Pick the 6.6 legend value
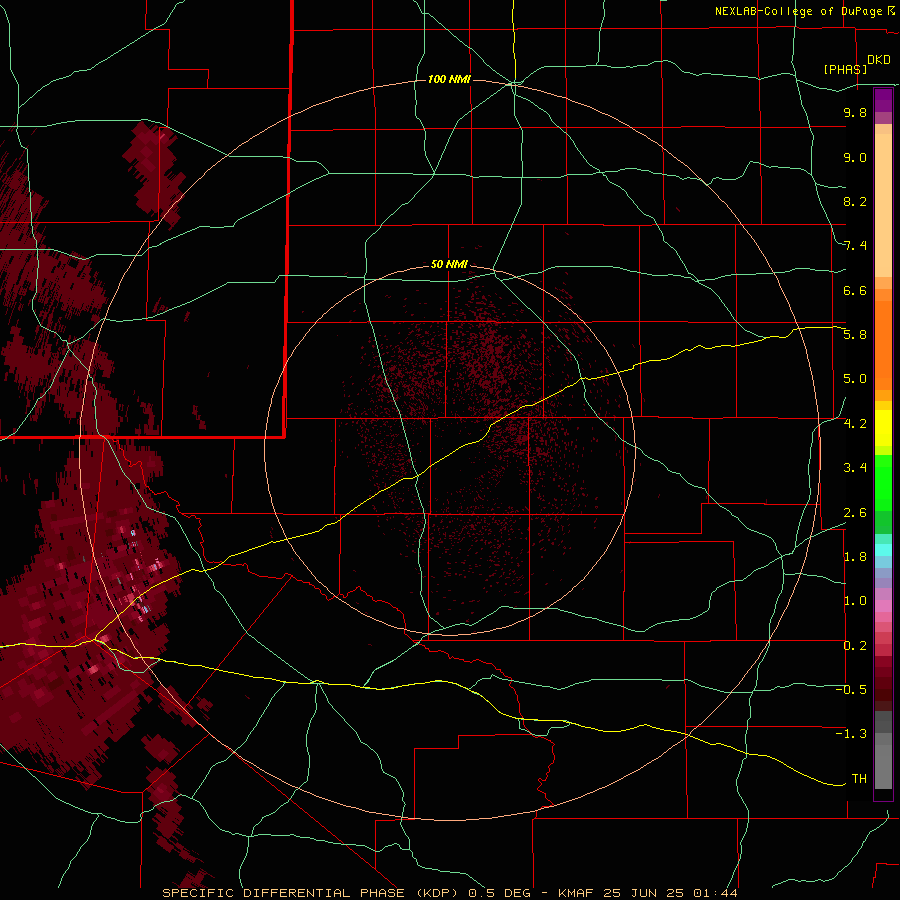 tap(855, 290)
